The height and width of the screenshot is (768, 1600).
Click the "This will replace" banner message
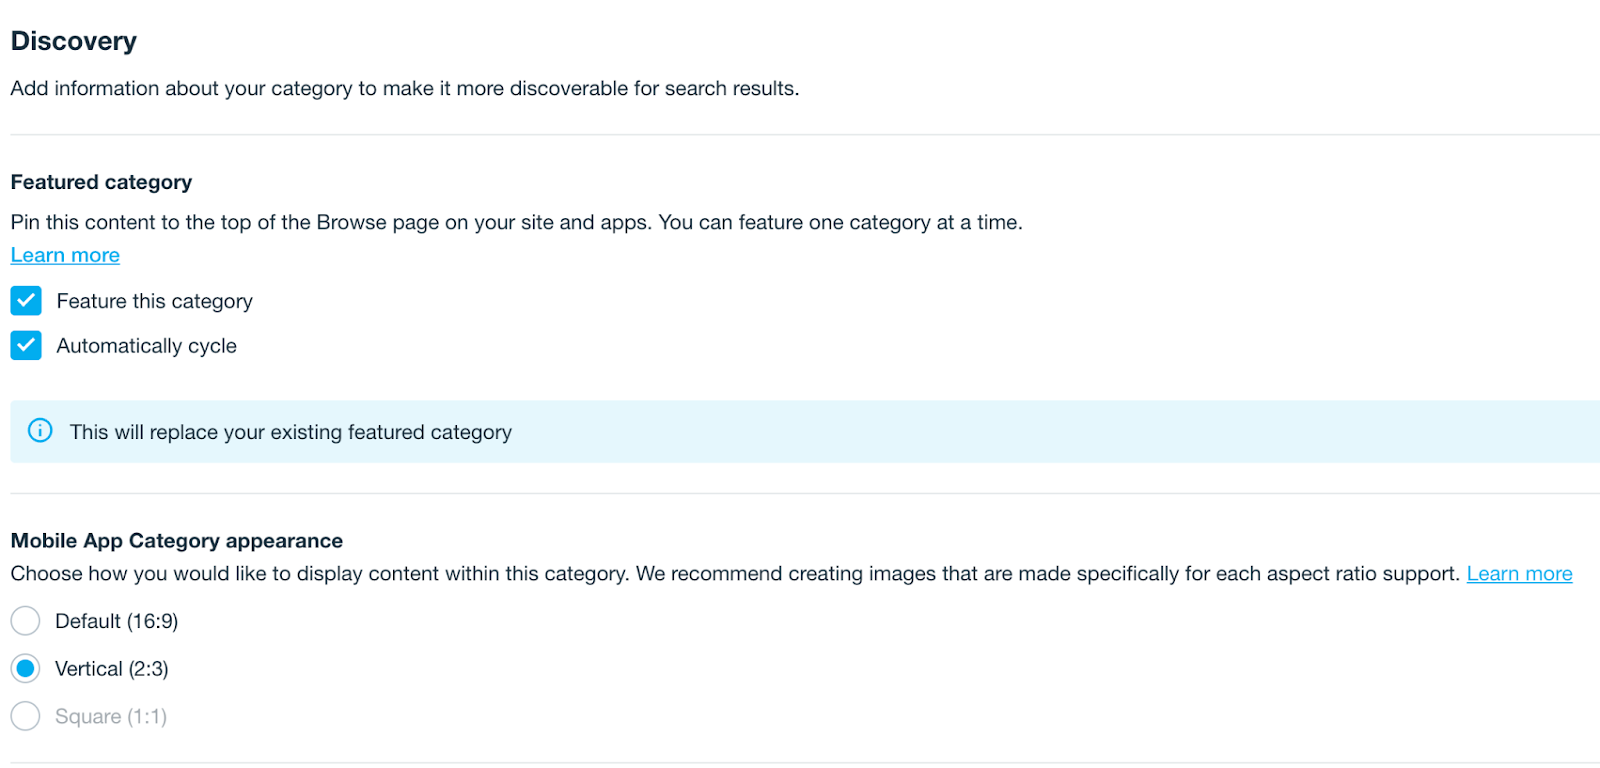pos(290,432)
